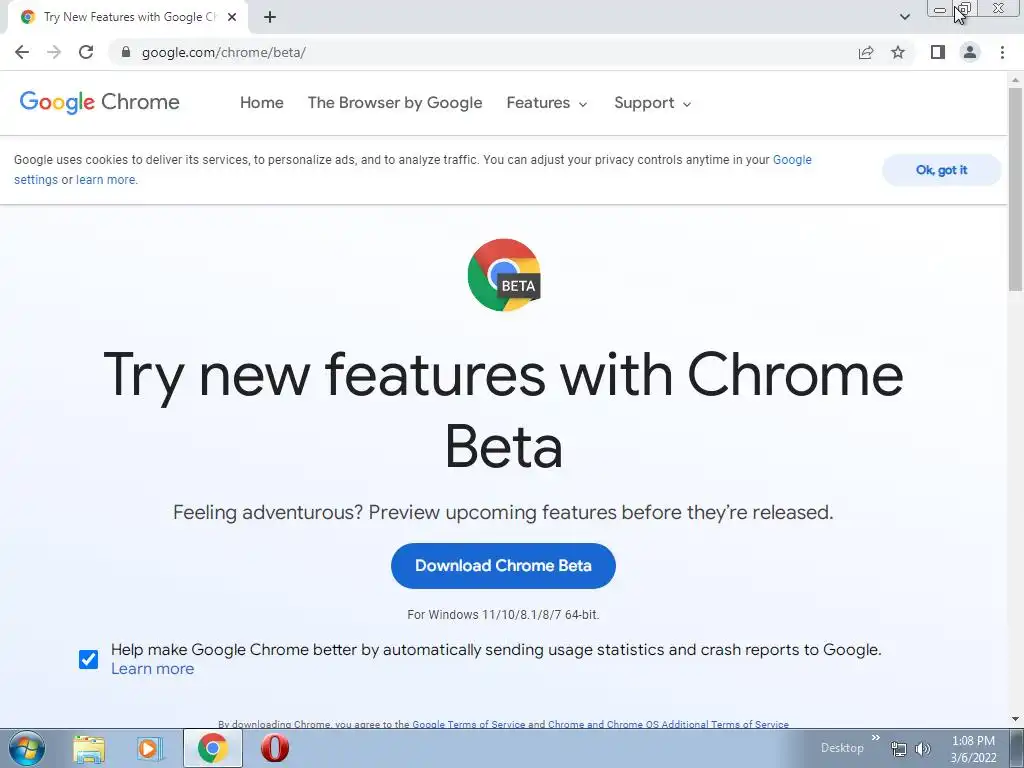This screenshot has height=768, width=1024.
Task: Click the 'Try new features with Chrome Beta' heading
Action: (503, 410)
